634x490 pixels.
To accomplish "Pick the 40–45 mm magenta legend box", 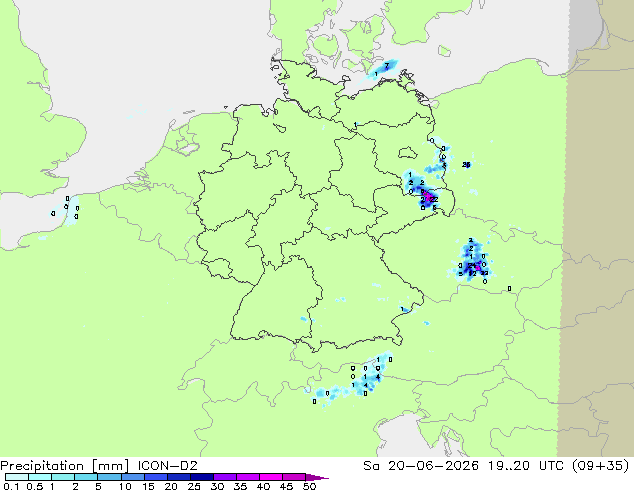I will pyautogui.click(x=270, y=477).
